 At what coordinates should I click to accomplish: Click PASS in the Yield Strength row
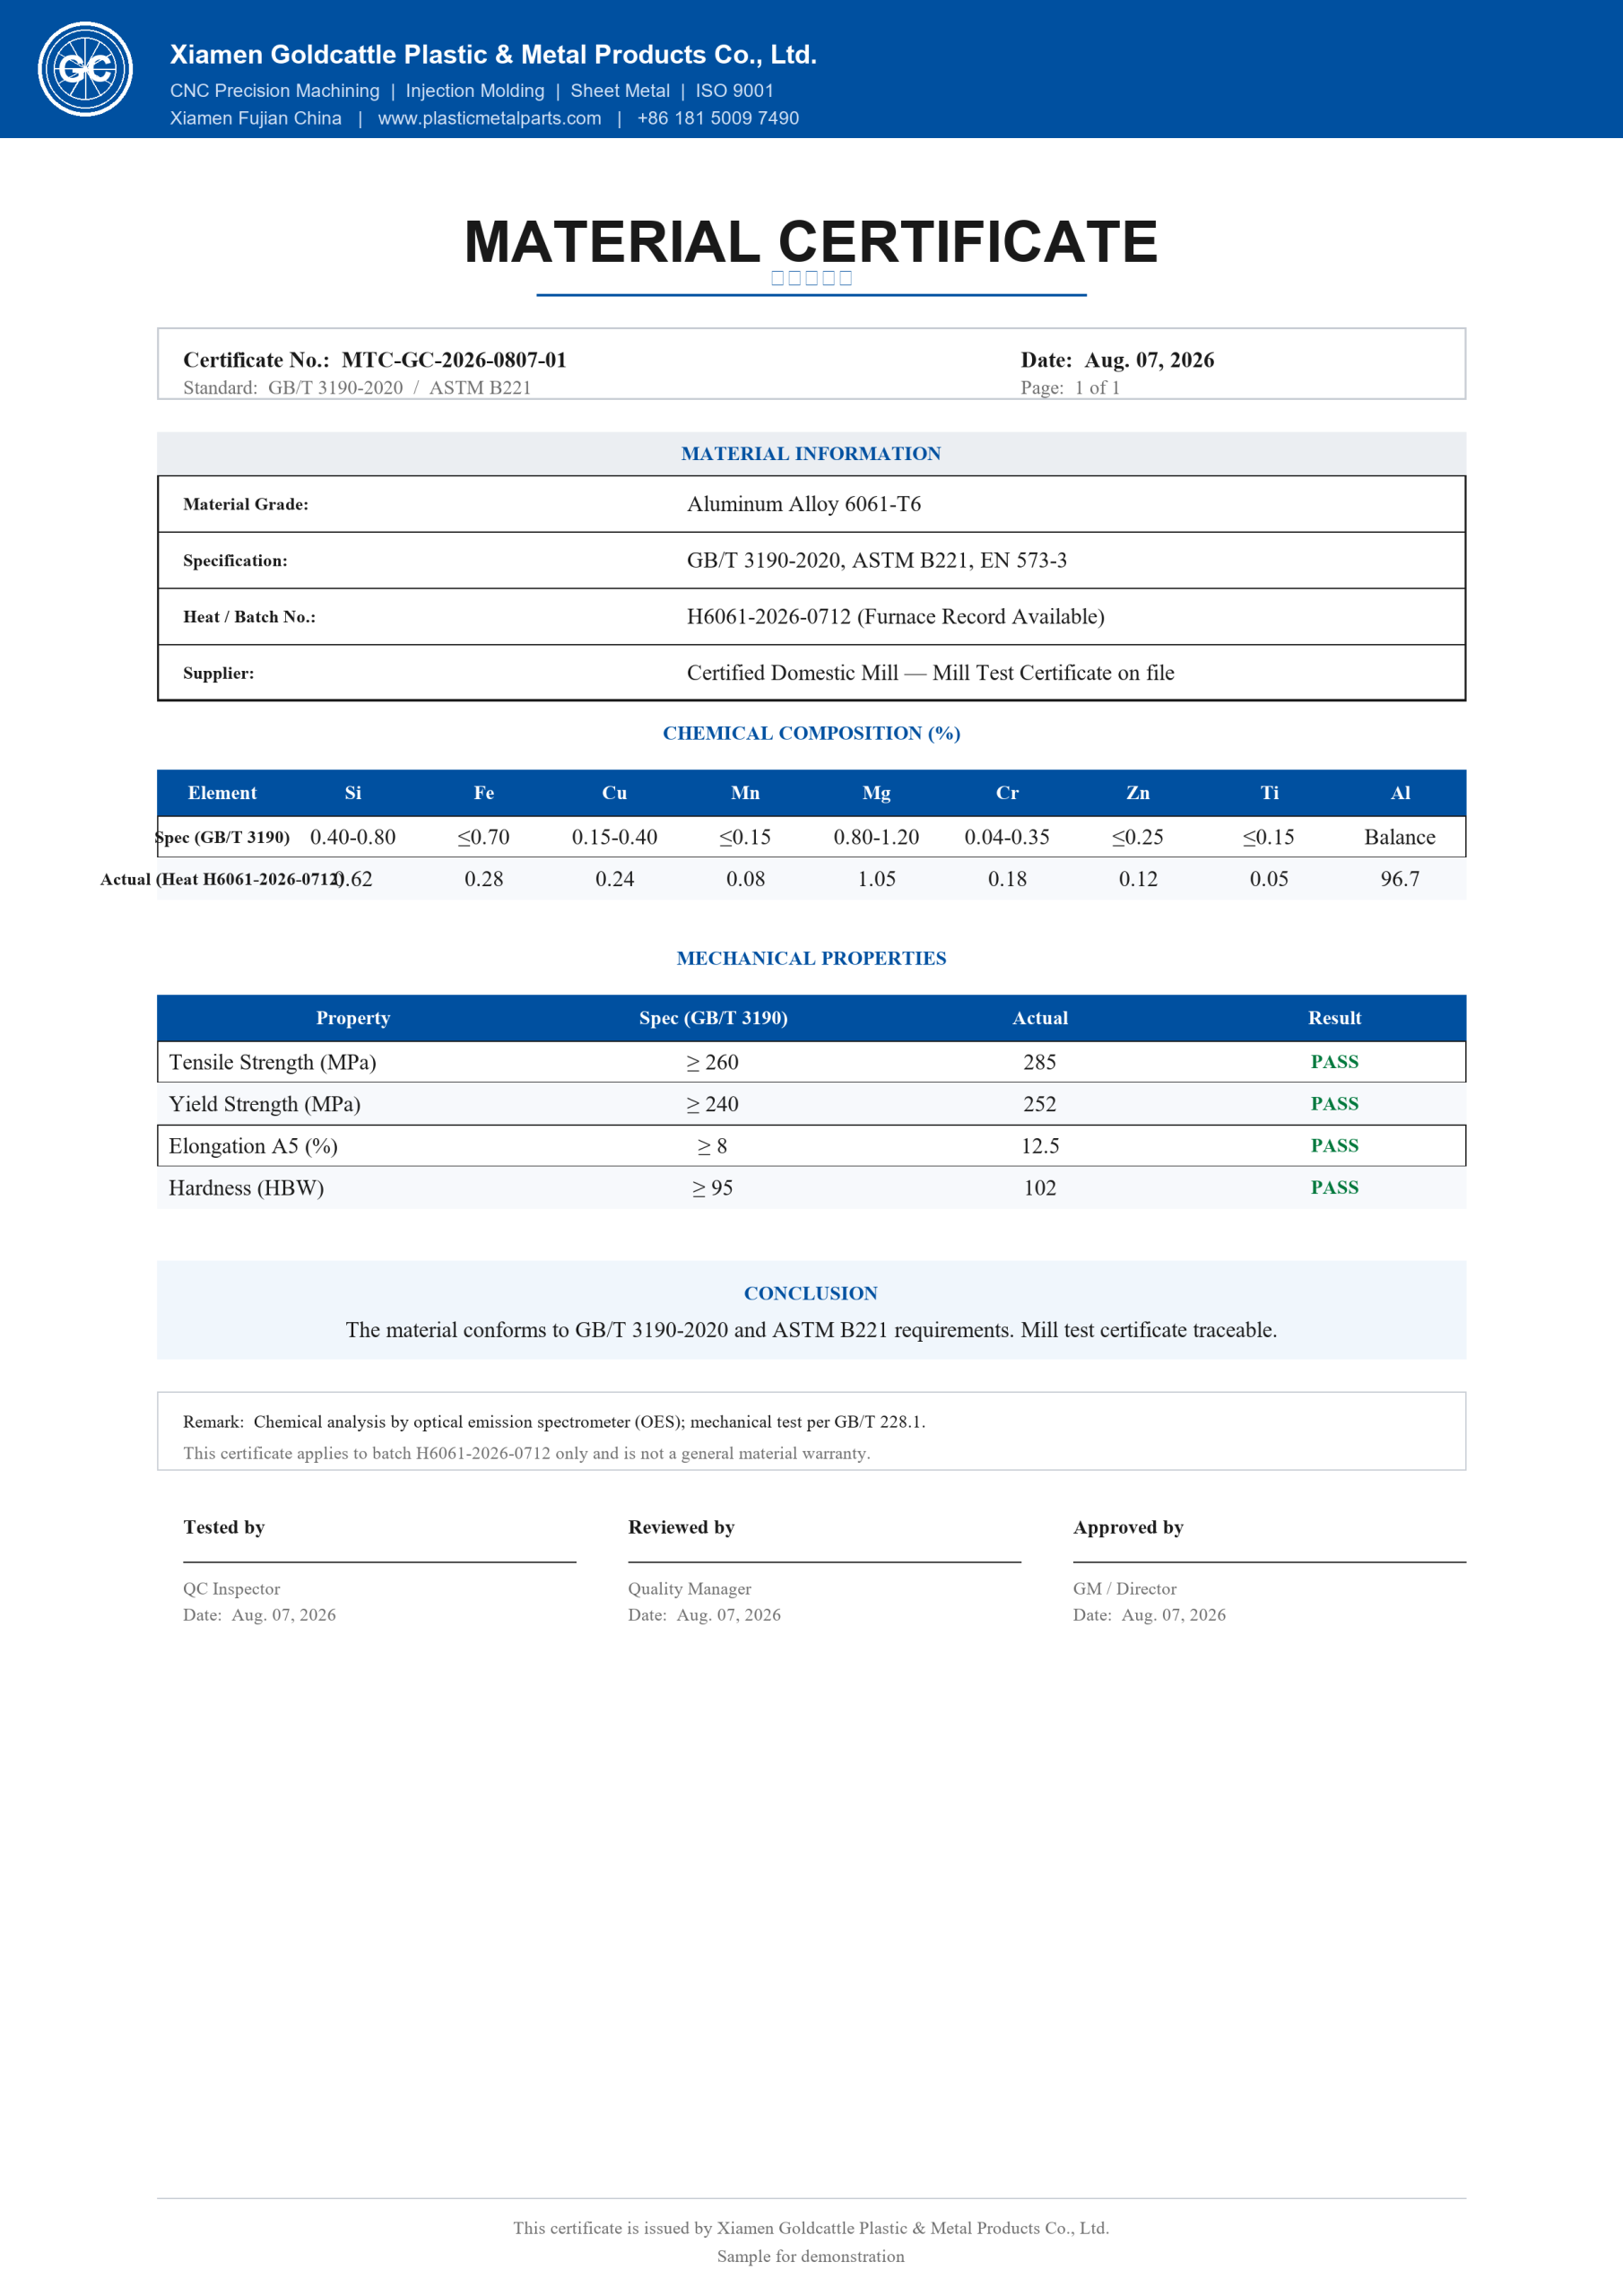pyautogui.click(x=1335, y=1104)
